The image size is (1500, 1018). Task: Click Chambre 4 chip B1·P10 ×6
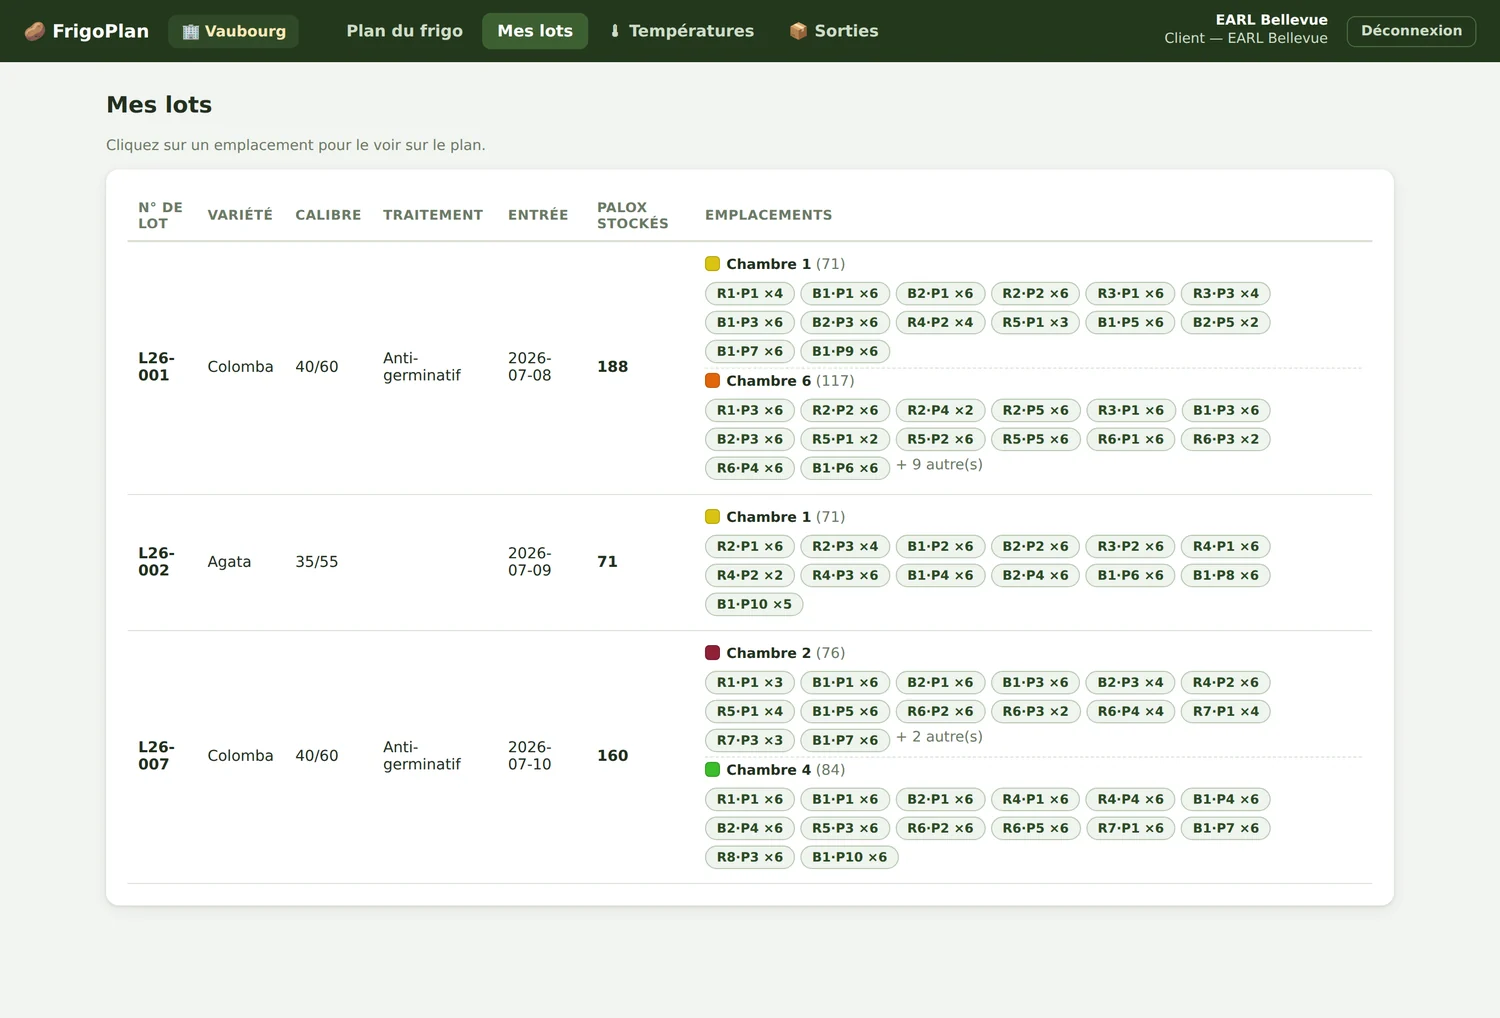[x=849, y=857]
